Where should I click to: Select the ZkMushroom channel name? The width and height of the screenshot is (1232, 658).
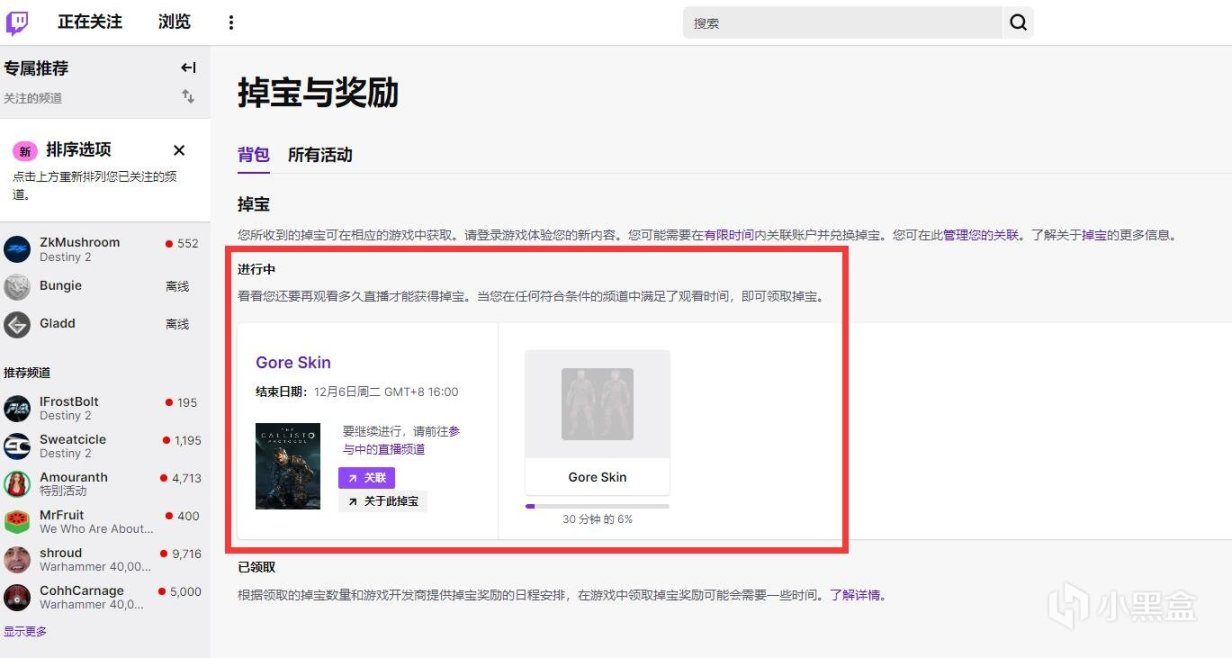click(79, 242)
